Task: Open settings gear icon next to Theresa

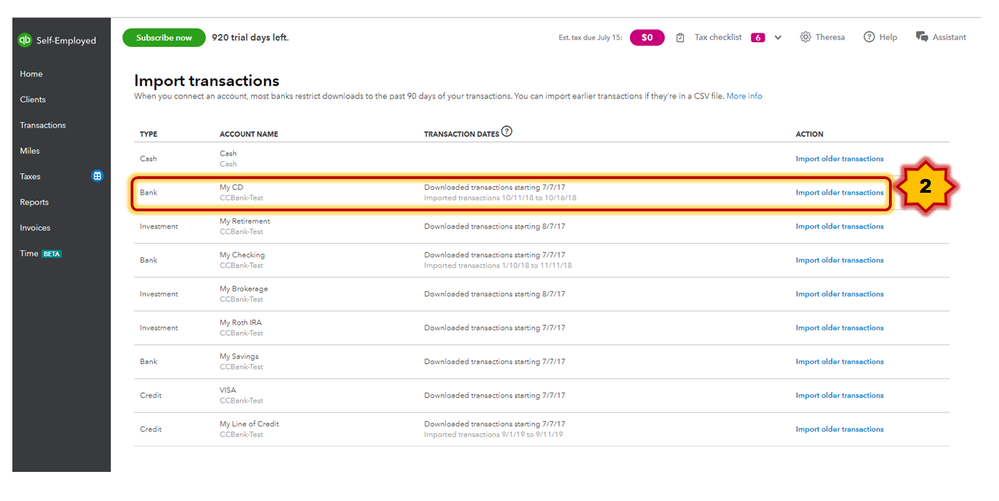Action: point(805,37)
